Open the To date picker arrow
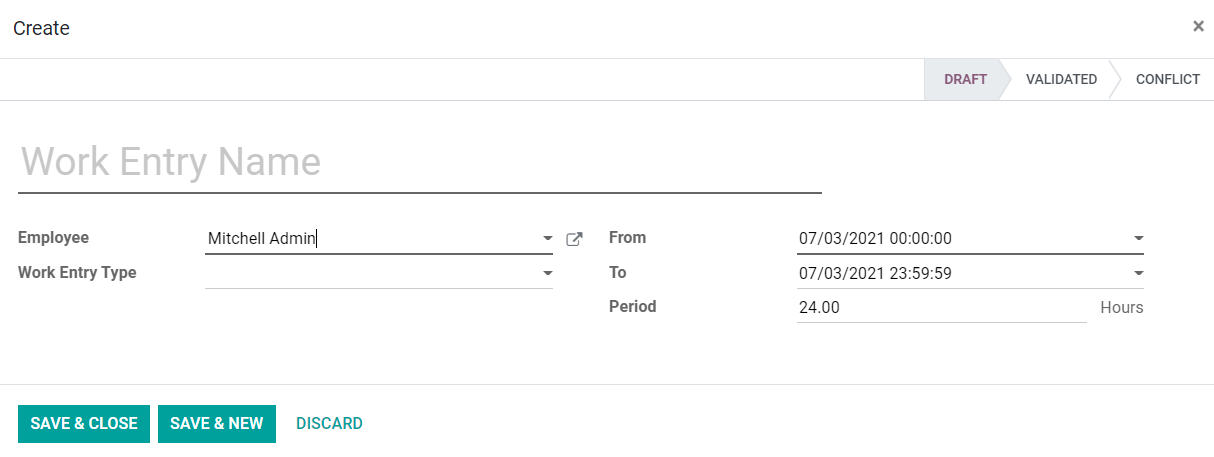This screenshot has width=1214, height=457. click(x=1138, y=273)
